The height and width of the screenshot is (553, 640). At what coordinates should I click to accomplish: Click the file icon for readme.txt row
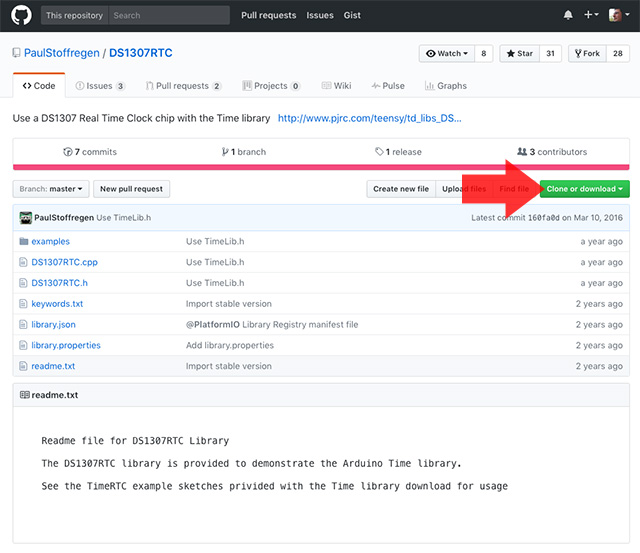[23, 366]
